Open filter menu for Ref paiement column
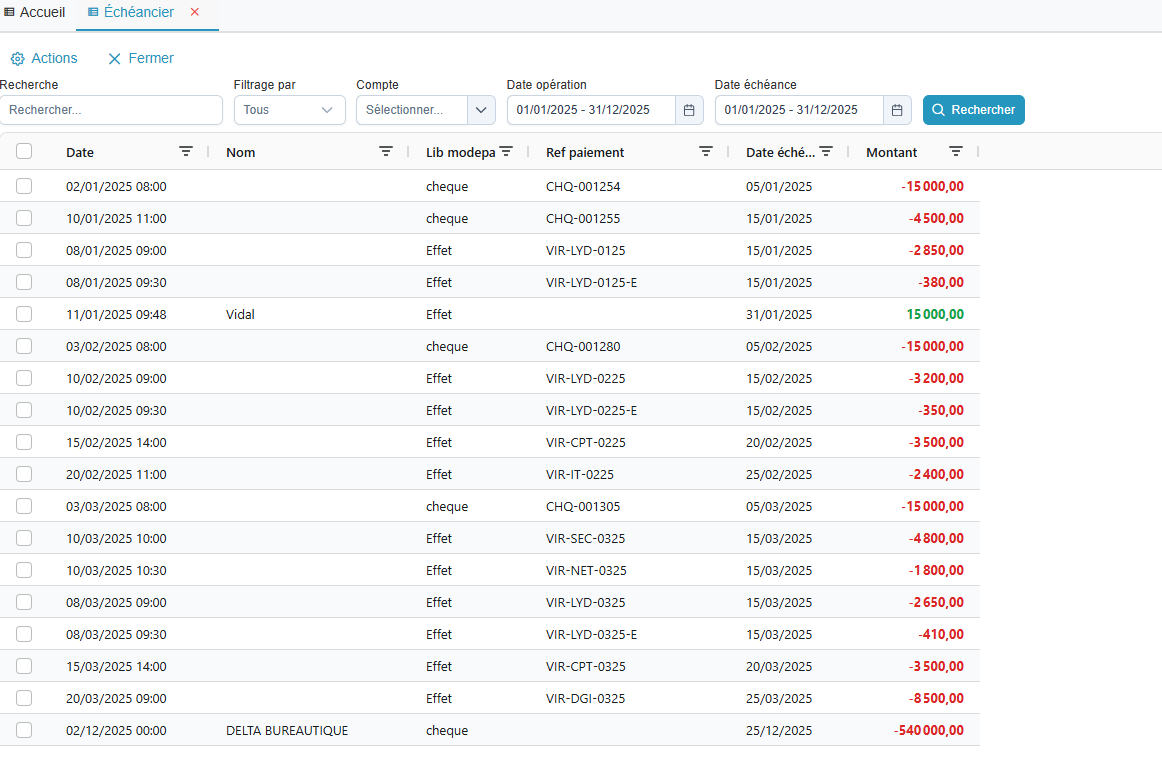Image resolution: width=1162 pixels, height=766 pixels. tap(706, 152)
